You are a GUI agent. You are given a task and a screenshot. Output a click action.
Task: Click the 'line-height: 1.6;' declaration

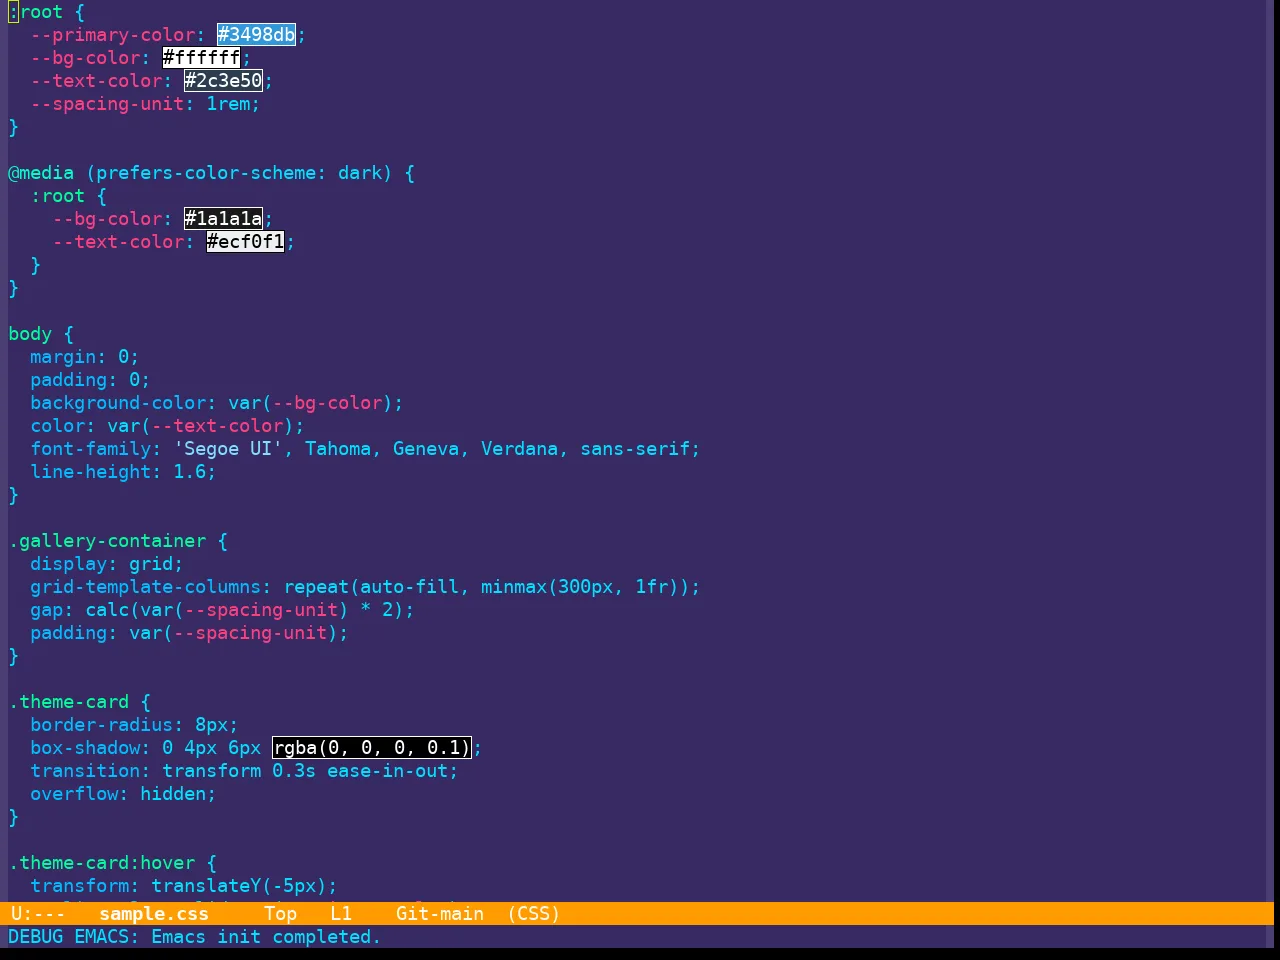coord(123,472)
